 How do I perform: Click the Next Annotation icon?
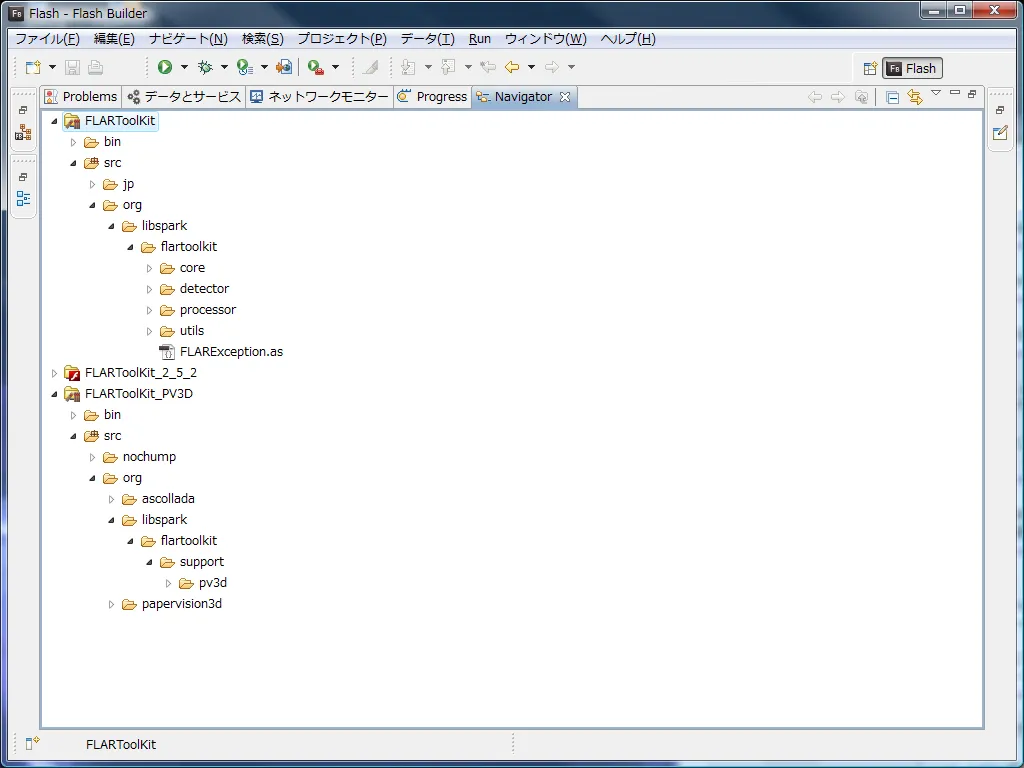pos(408,67)
